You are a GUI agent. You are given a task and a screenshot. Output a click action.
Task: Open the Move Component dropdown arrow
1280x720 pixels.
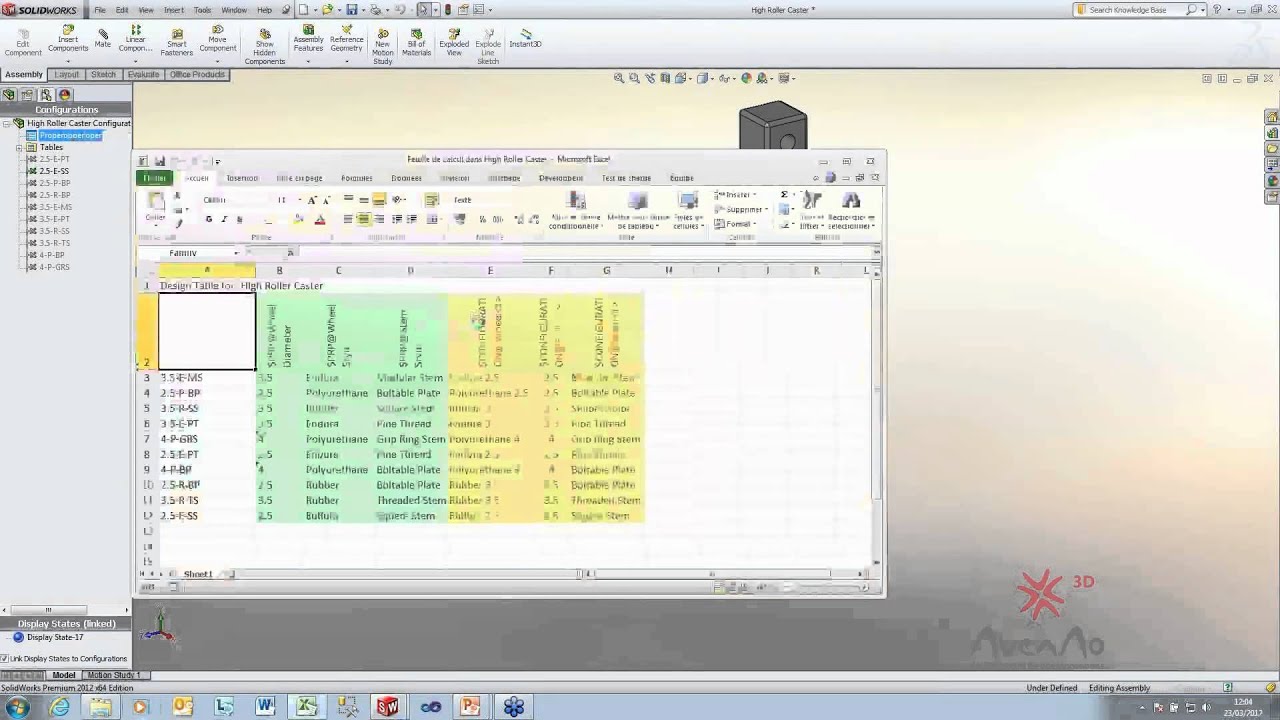218,61
